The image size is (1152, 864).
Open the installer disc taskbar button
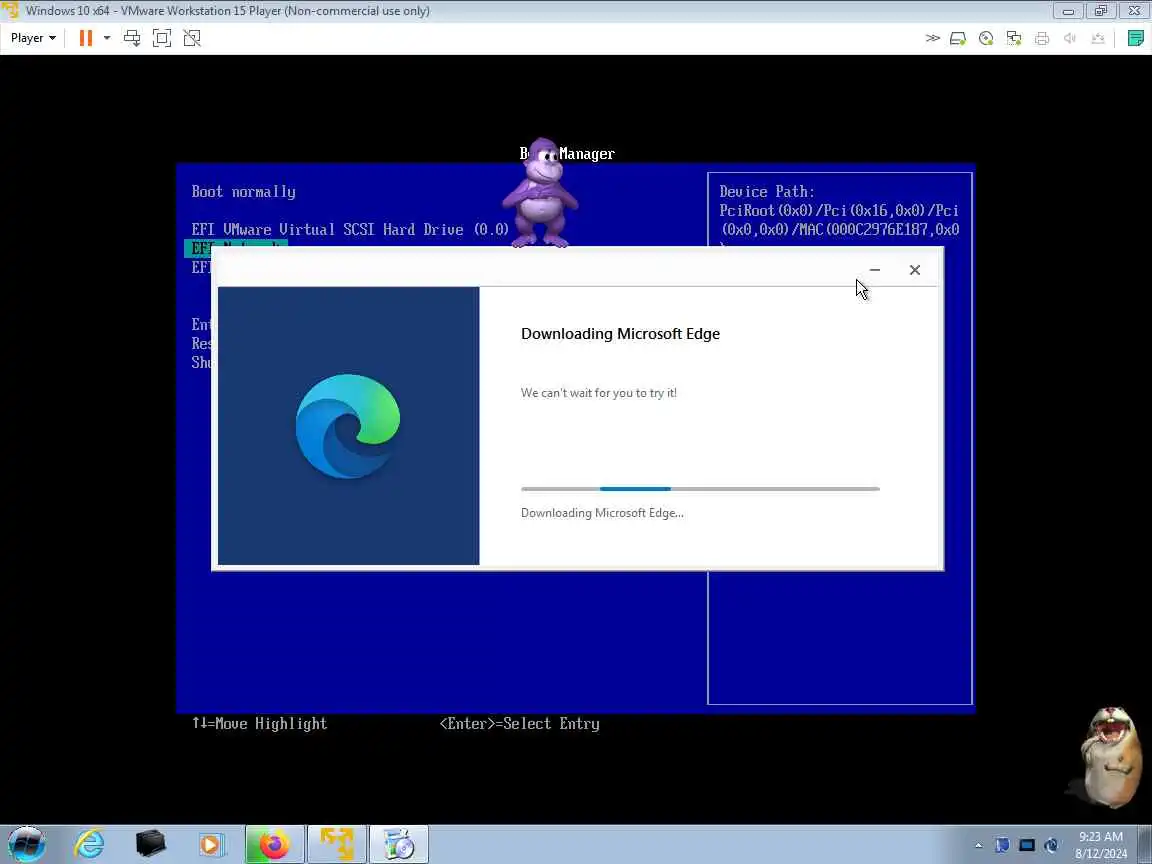[399, 844]
